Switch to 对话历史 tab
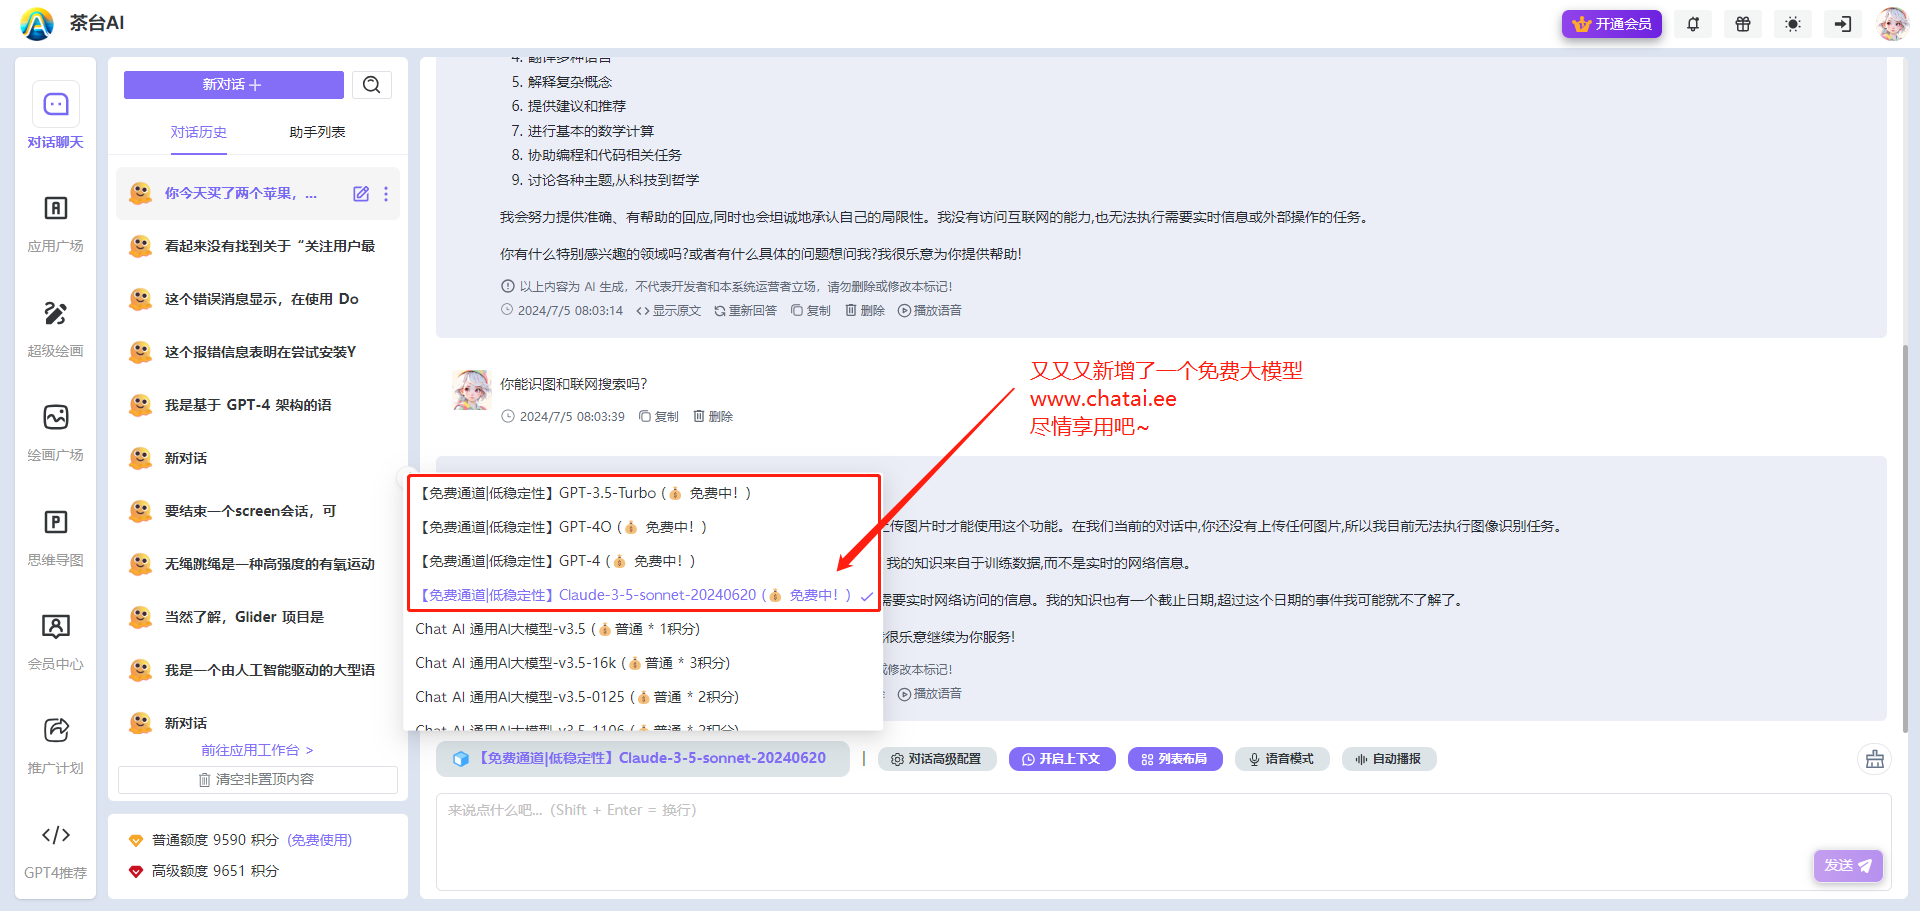1920x911 pixels. 199,132
